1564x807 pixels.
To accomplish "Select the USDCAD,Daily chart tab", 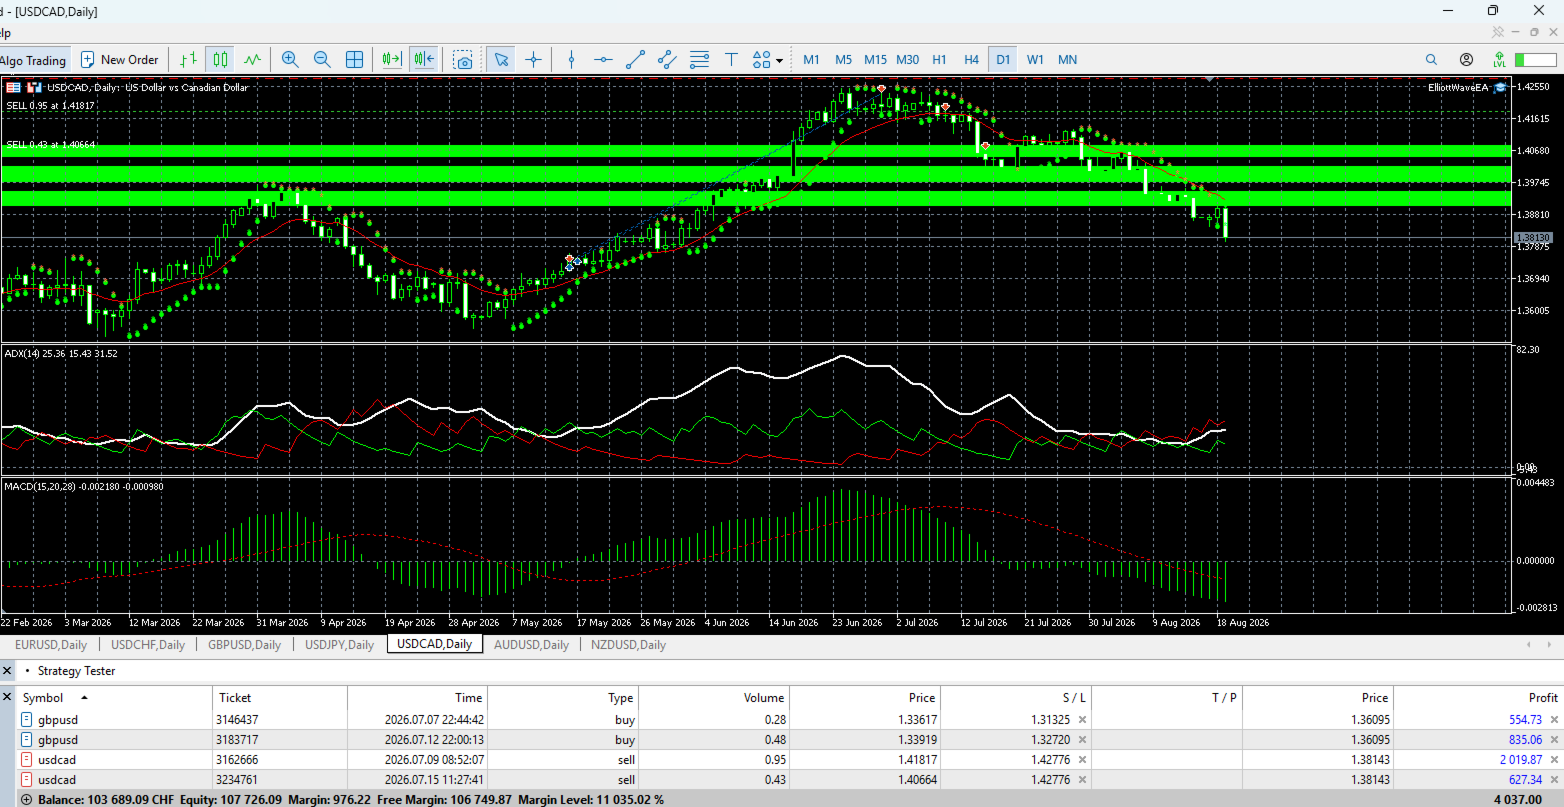I will tap(434, 644).
